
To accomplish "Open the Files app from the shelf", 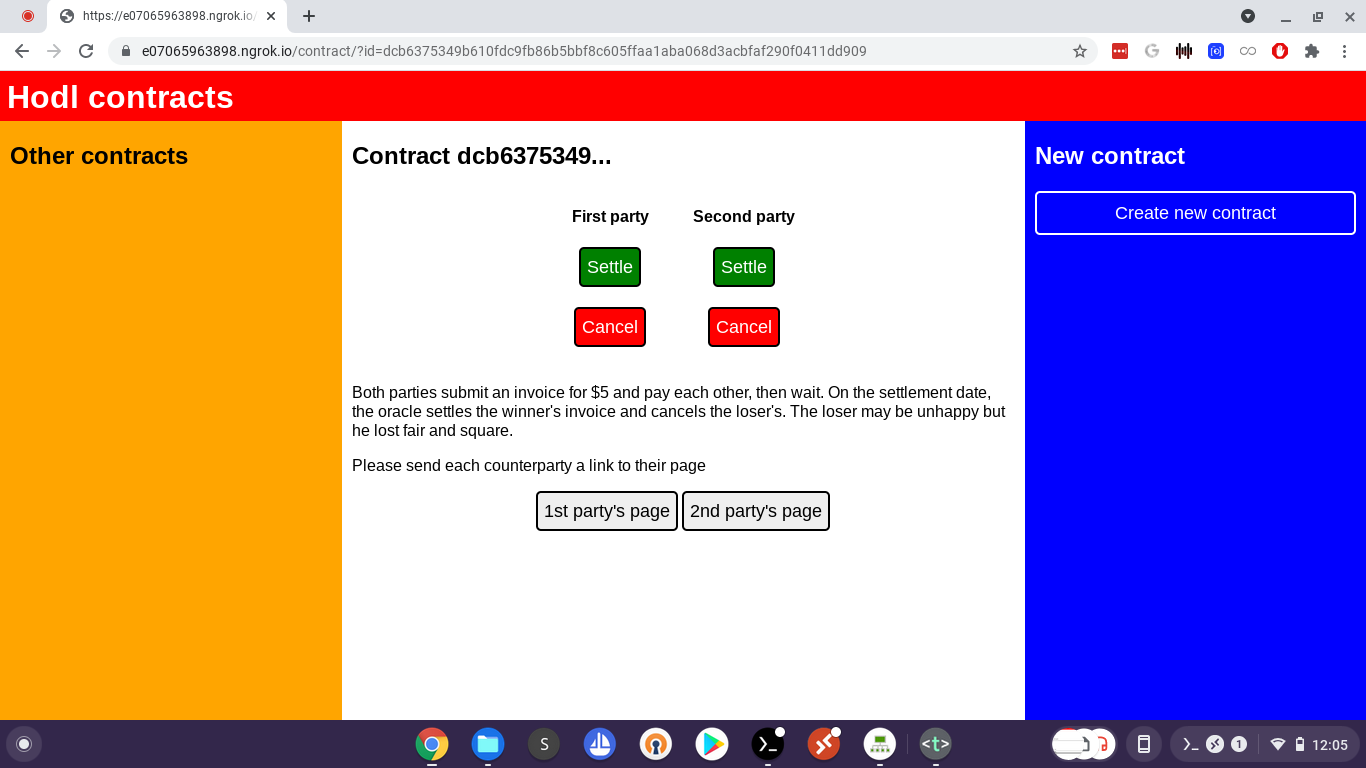I will [x=488, y=744].
